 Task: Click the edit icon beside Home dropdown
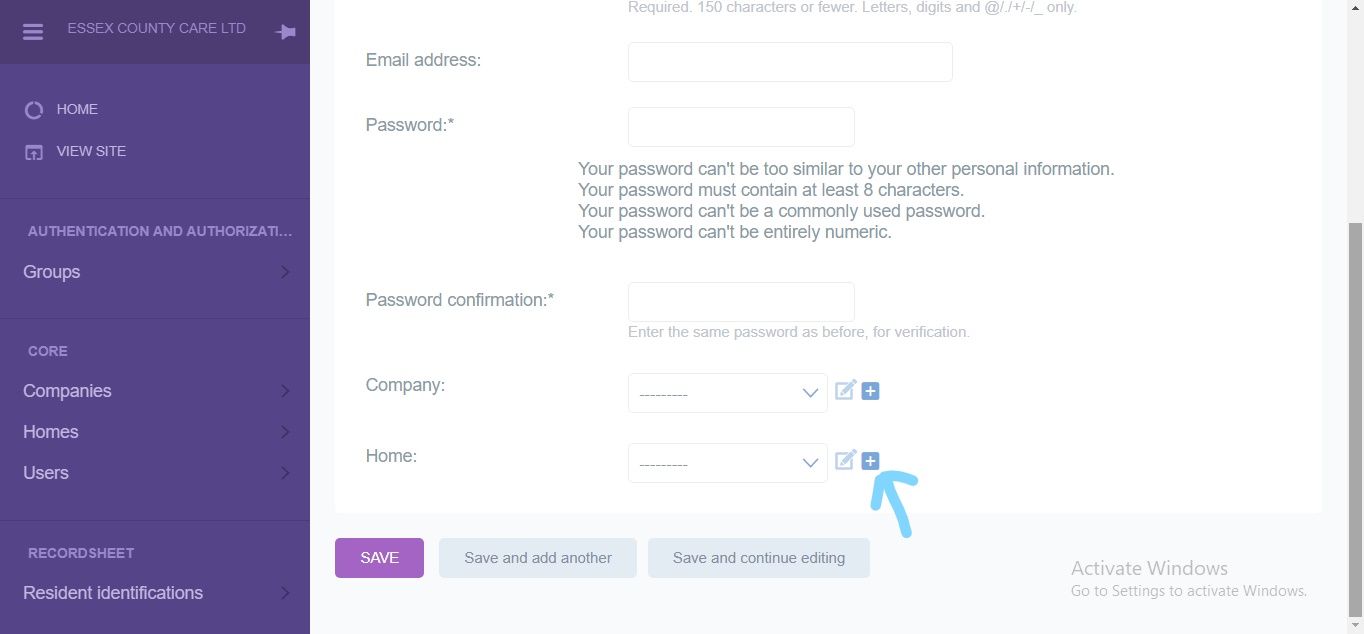pyautogui.click(x=846, y=460)
